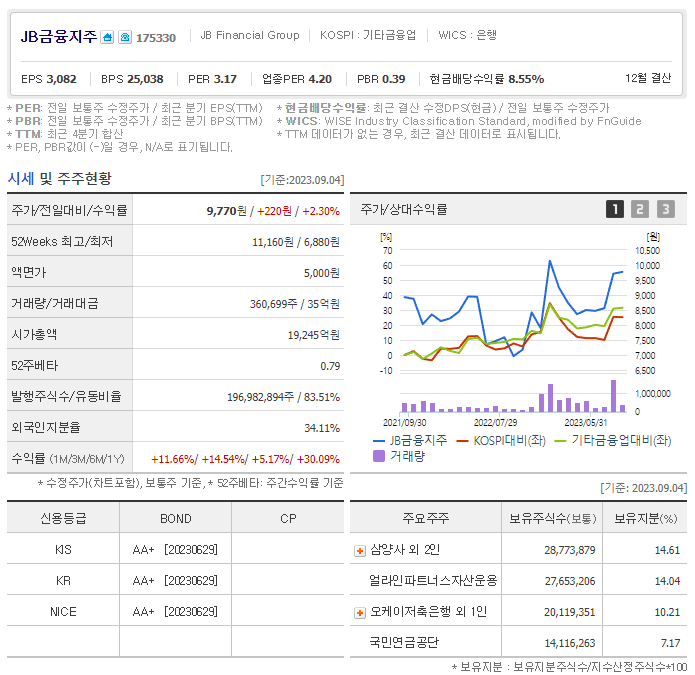Click the 보유주식수(보통) column header

point(552,518)
